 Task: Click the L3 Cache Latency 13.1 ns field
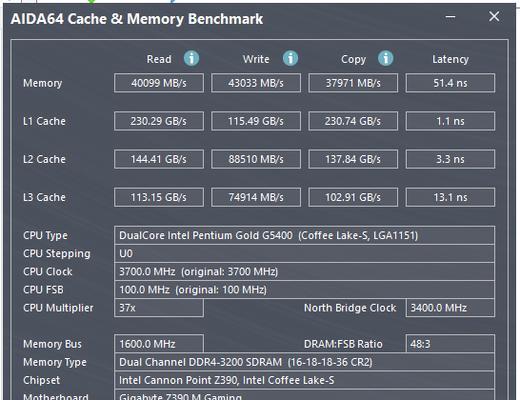[x=450, y=197]
